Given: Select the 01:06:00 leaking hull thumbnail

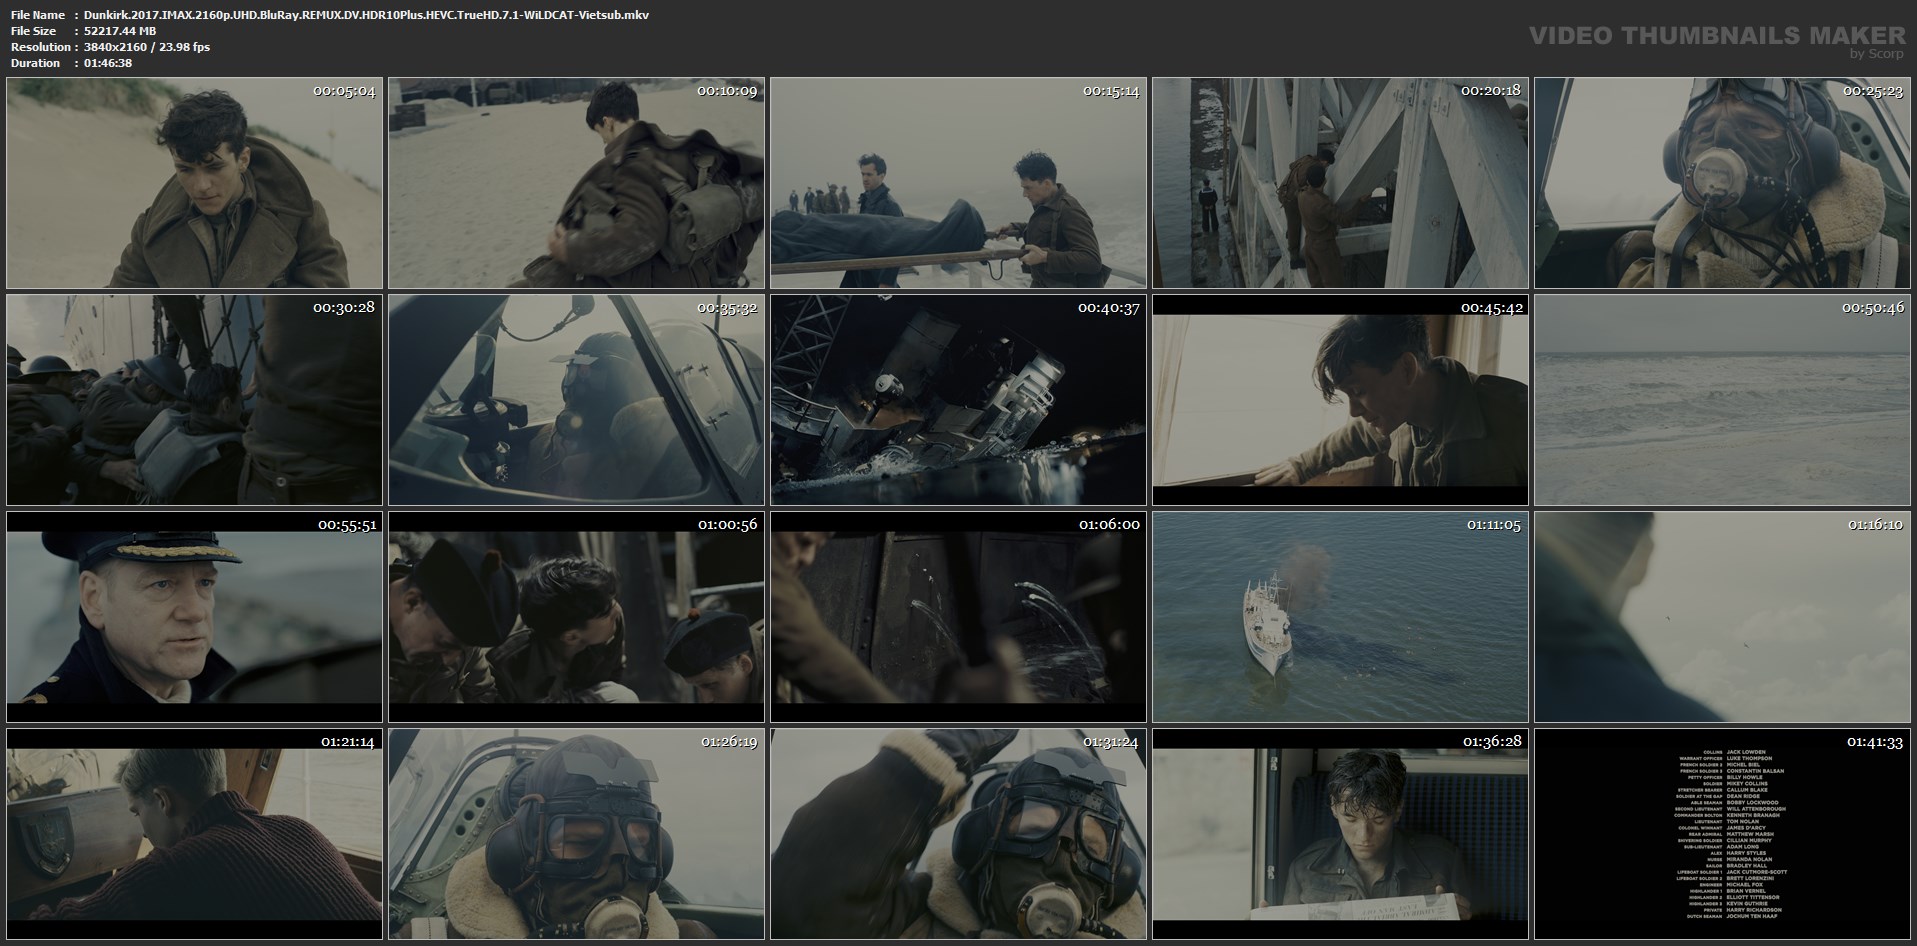Looking at the screenshot, I should click(959, 617).
